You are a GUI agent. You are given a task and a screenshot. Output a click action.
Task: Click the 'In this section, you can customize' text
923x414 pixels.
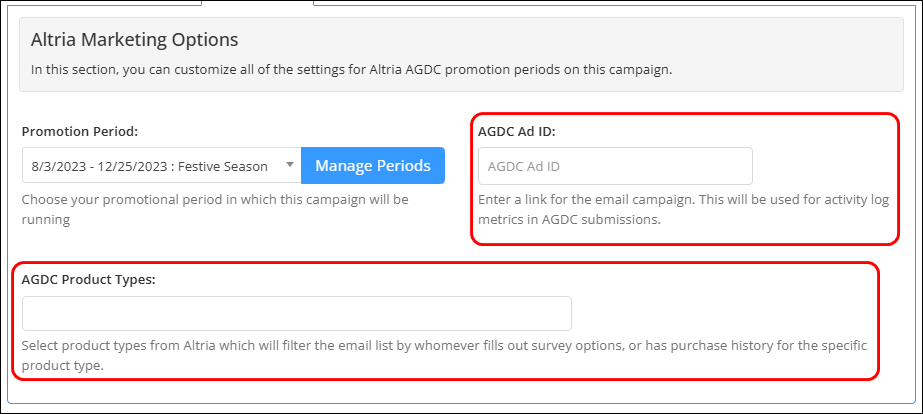(351, 70)
